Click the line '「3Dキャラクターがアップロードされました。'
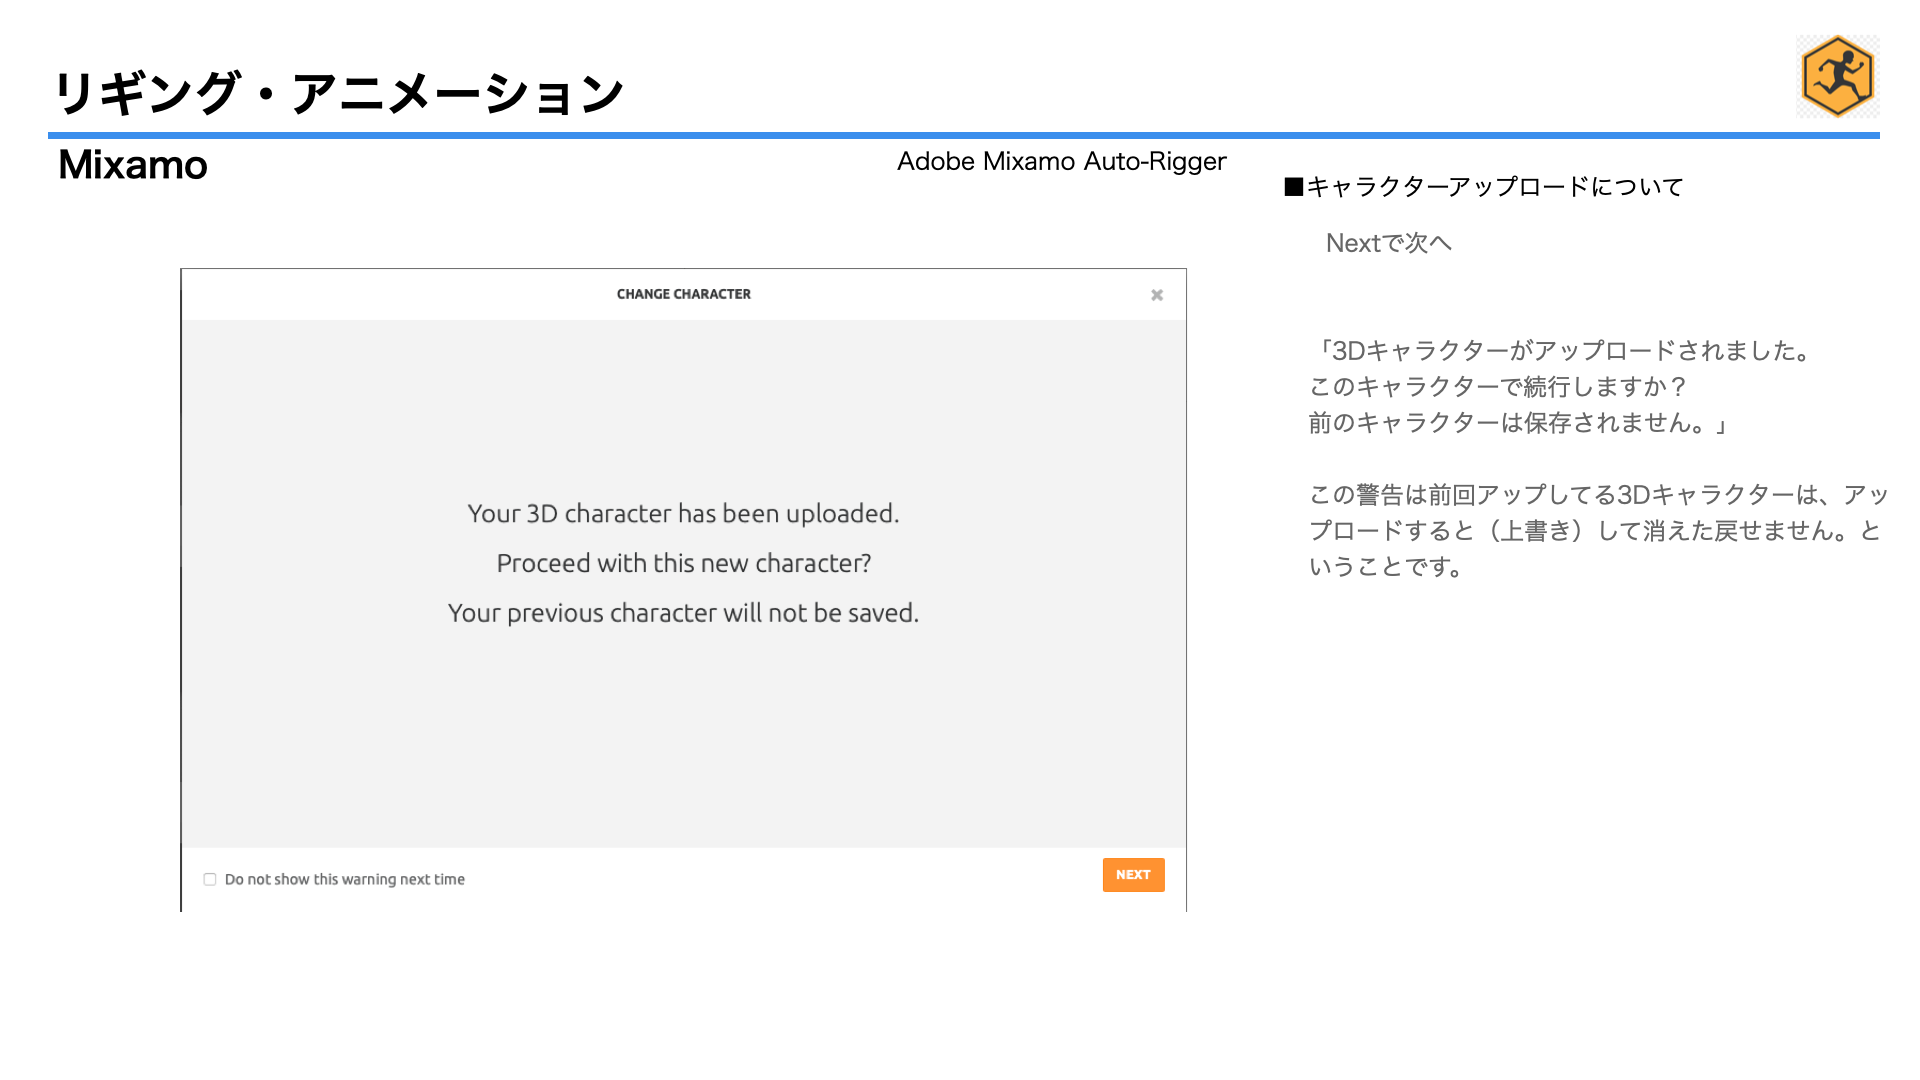The width and height of the screenshot is (1920, 1080). 1561,351
